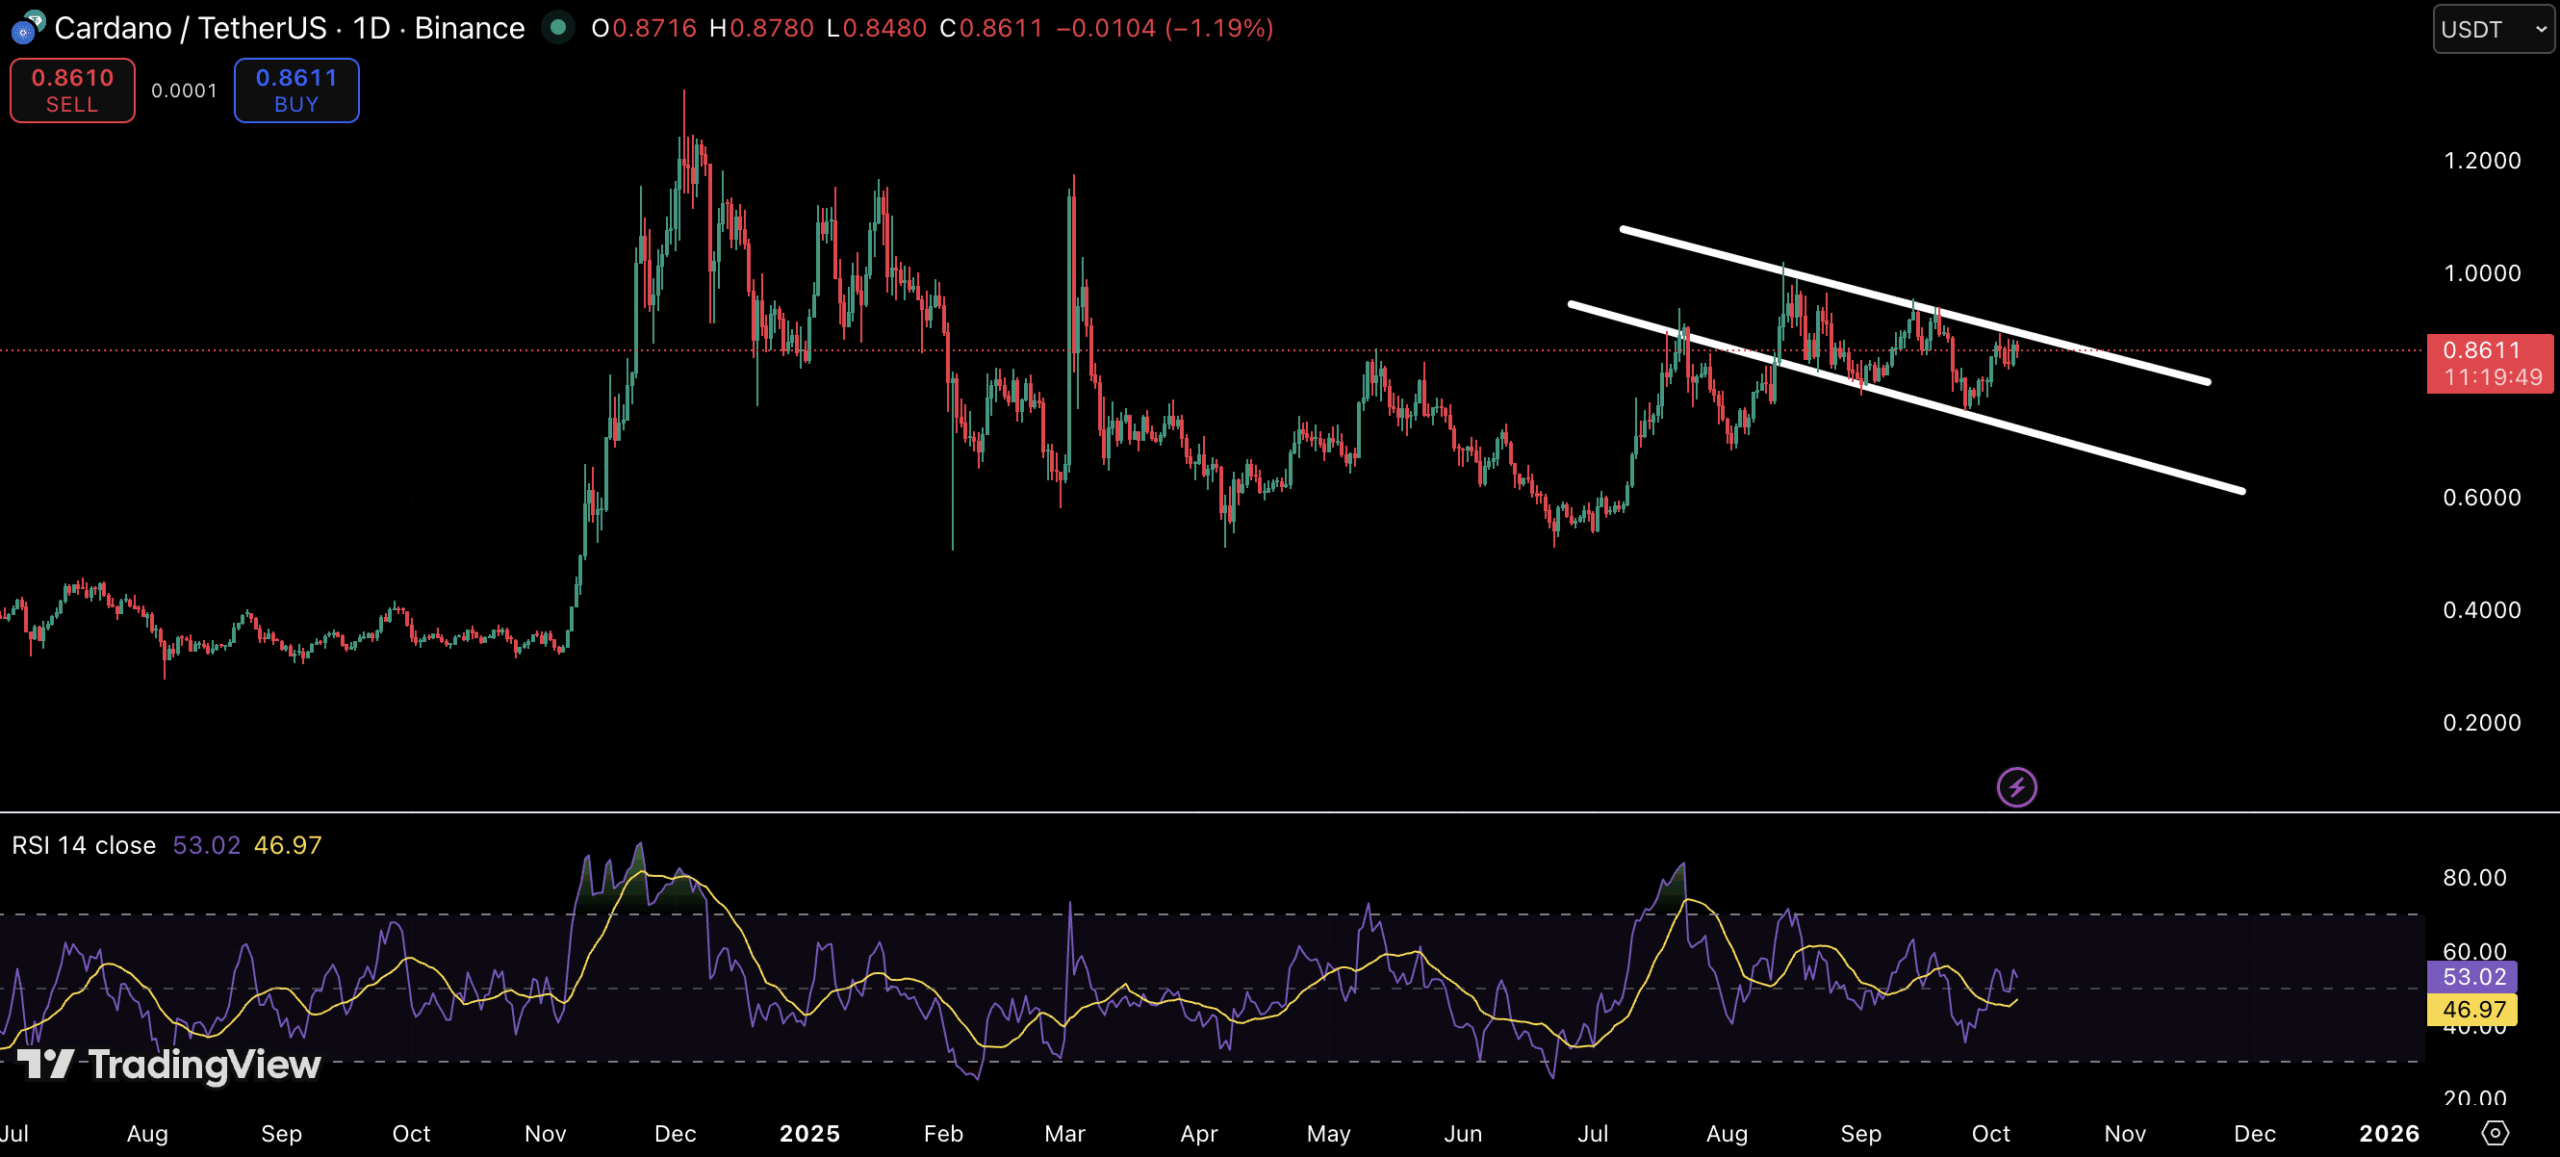Click the 0.0001 spread value
2560x1157 pixels.
coord(184,91)
